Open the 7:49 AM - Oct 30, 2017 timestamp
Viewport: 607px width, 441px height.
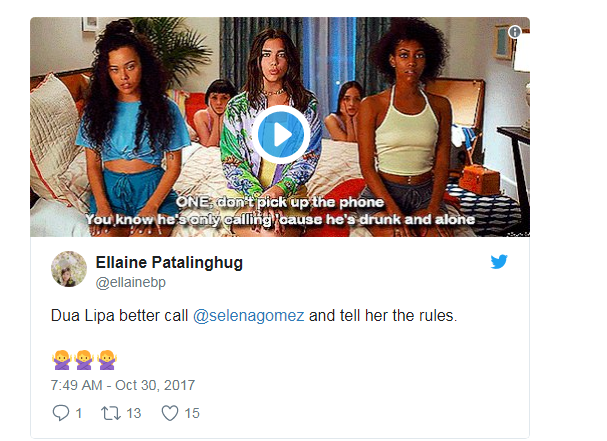122,385
